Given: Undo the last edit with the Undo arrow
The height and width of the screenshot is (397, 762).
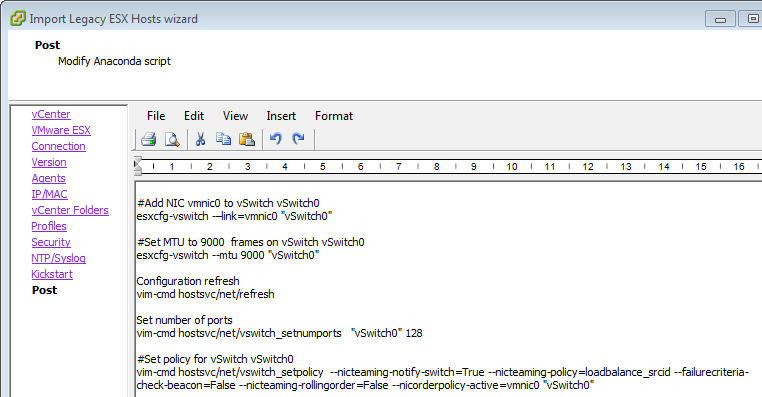Looking at the screenshot, I should tap(276, 139).
